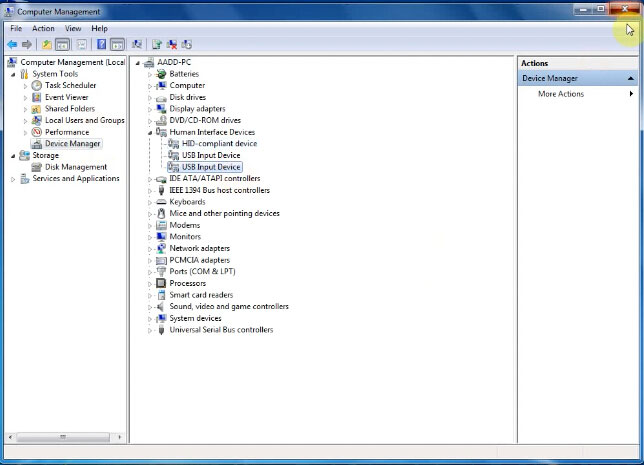Screen dimensions: 644x465
Task: Select Smart card readers category
Action: (201, 295)
